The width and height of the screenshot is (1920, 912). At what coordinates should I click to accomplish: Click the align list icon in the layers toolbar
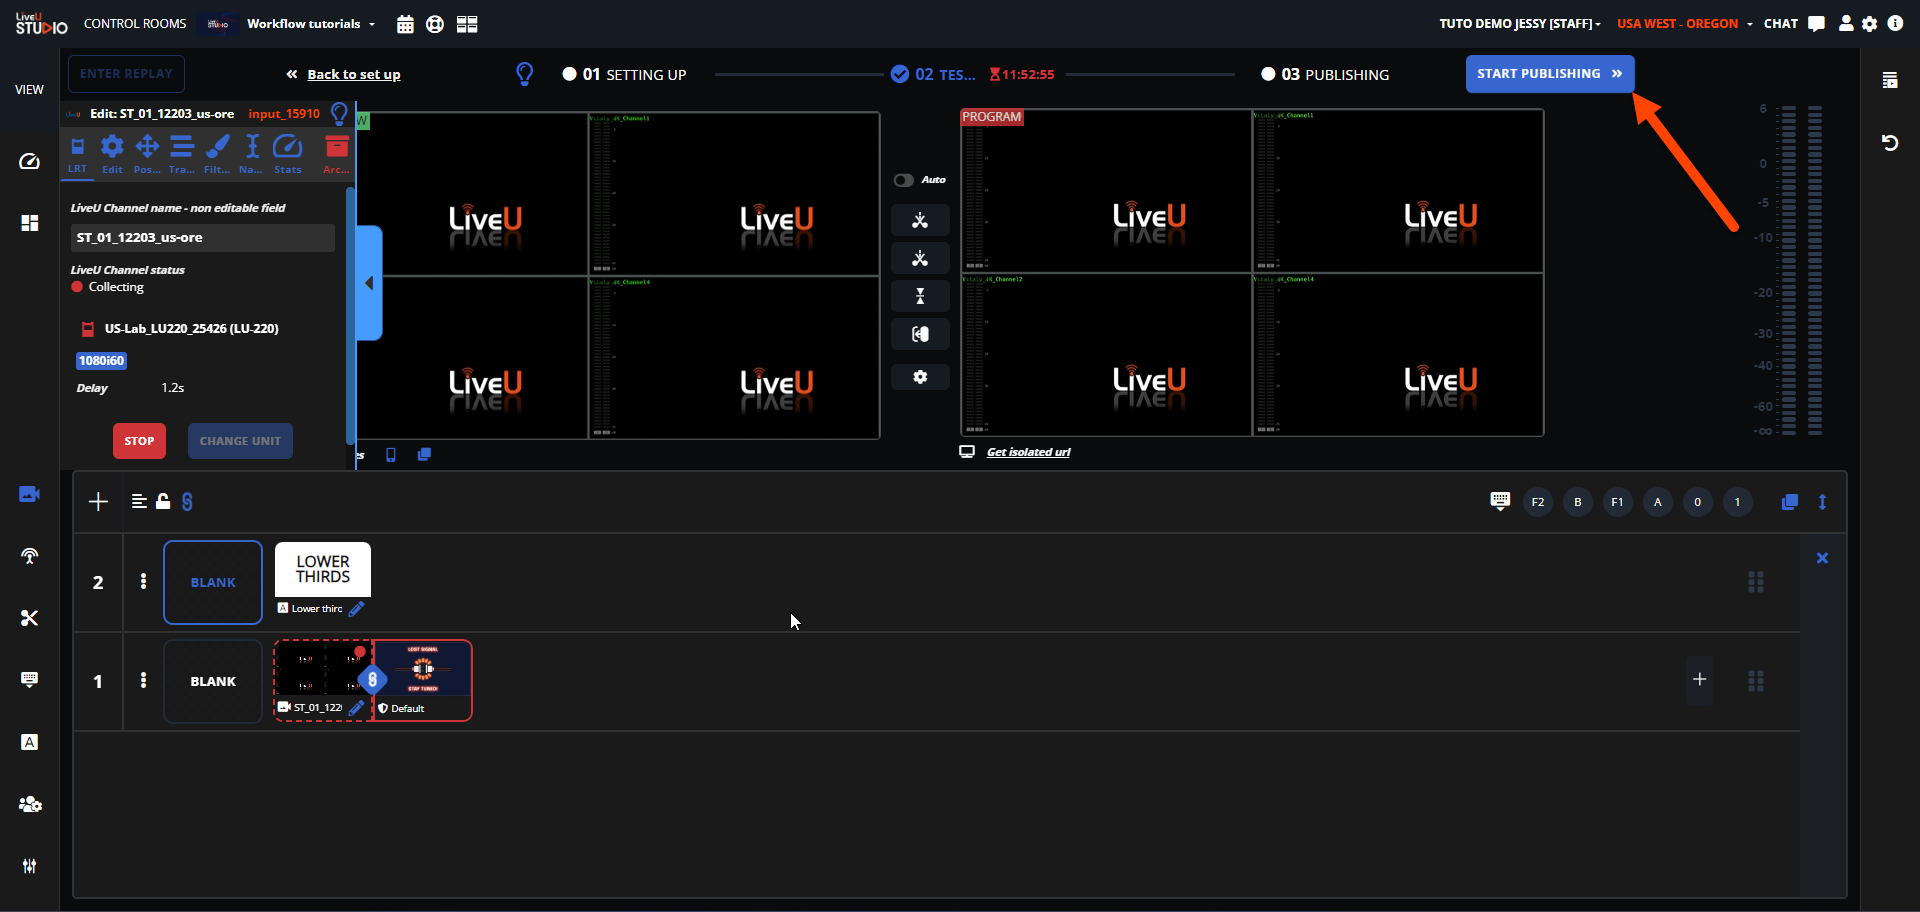pyautogui.click(x=139, y=502)
